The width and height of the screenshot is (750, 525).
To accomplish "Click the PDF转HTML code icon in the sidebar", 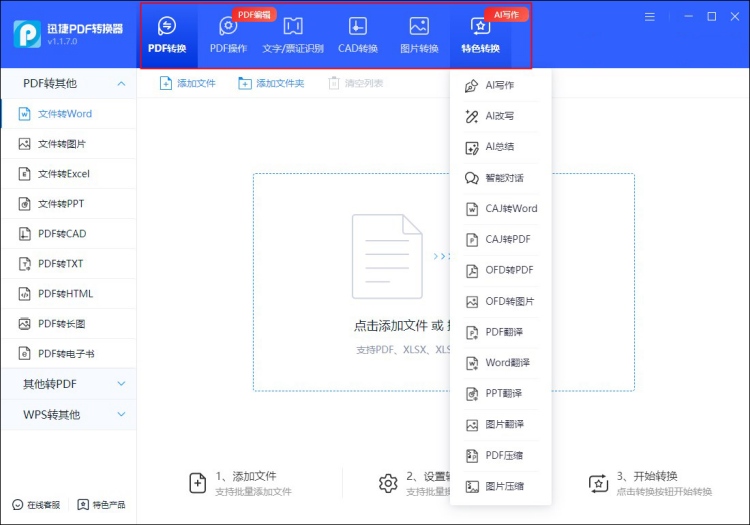I will pos(24,294).
